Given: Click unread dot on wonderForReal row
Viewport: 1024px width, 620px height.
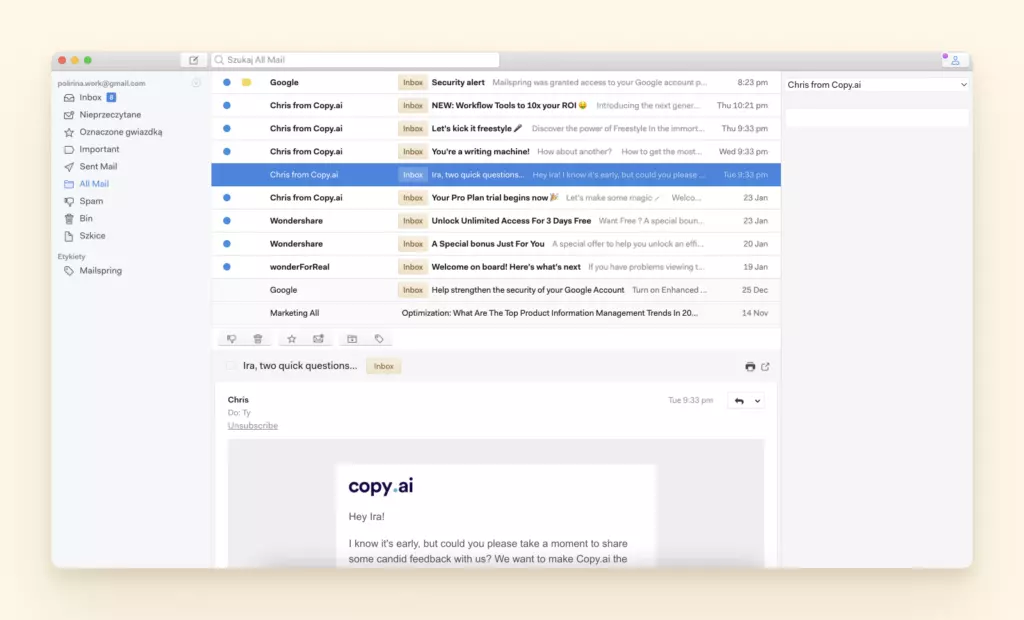Looking at the screenshot, I should point(227,267).
